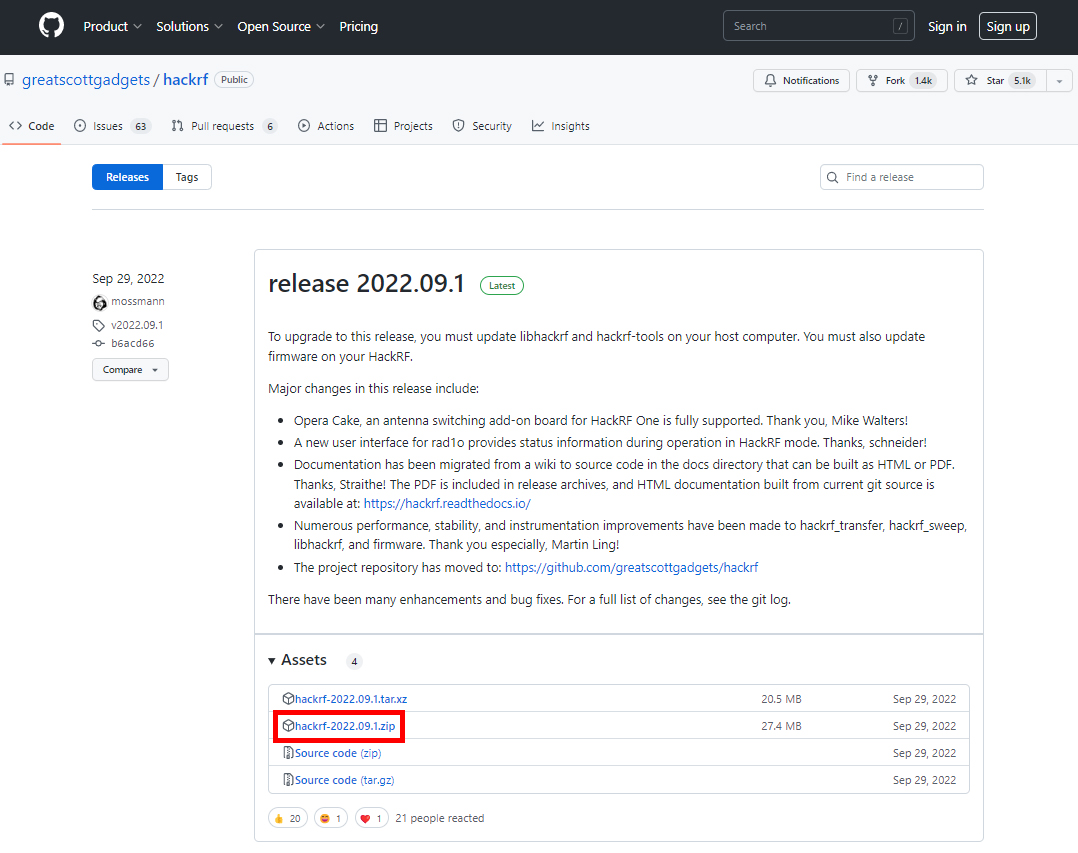1078x853 pixels.
Task: Open the greatscottgadgets owner link
Action: pos(86,80)
